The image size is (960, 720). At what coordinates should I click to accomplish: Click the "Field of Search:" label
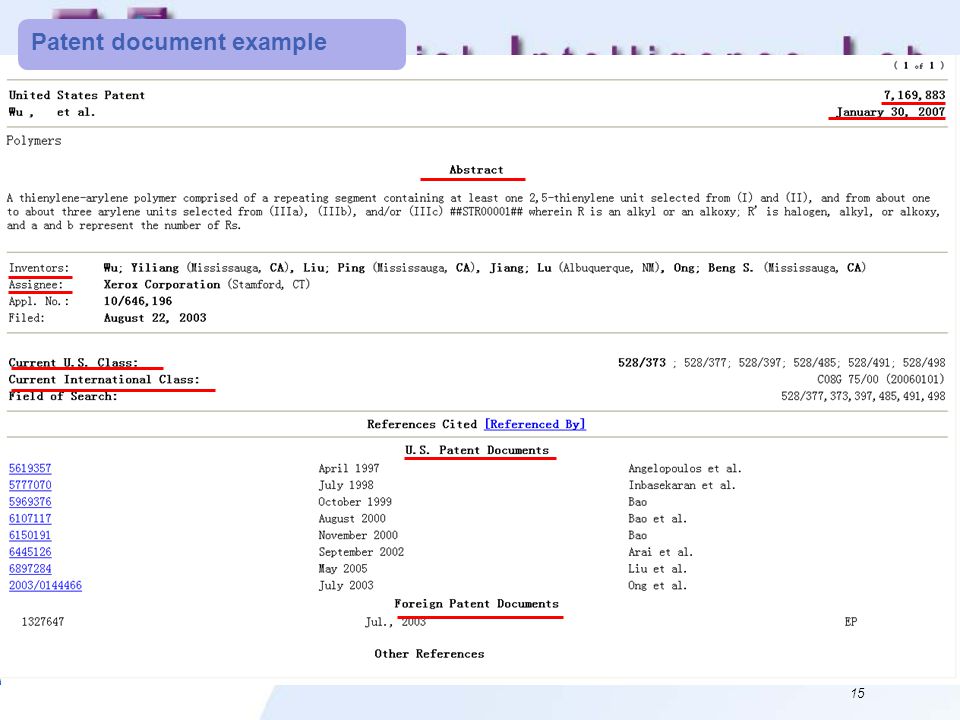pyautogui.click(x=63, y=396)
